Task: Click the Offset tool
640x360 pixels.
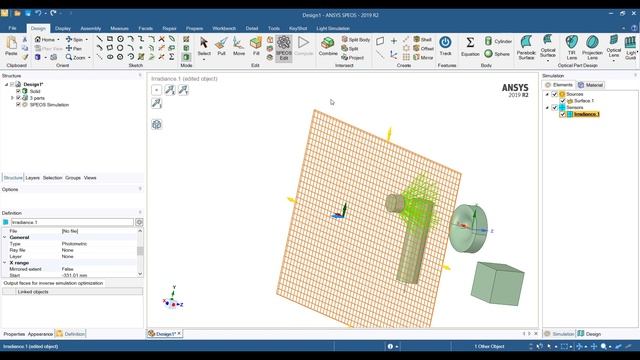Action: [423, 49]
